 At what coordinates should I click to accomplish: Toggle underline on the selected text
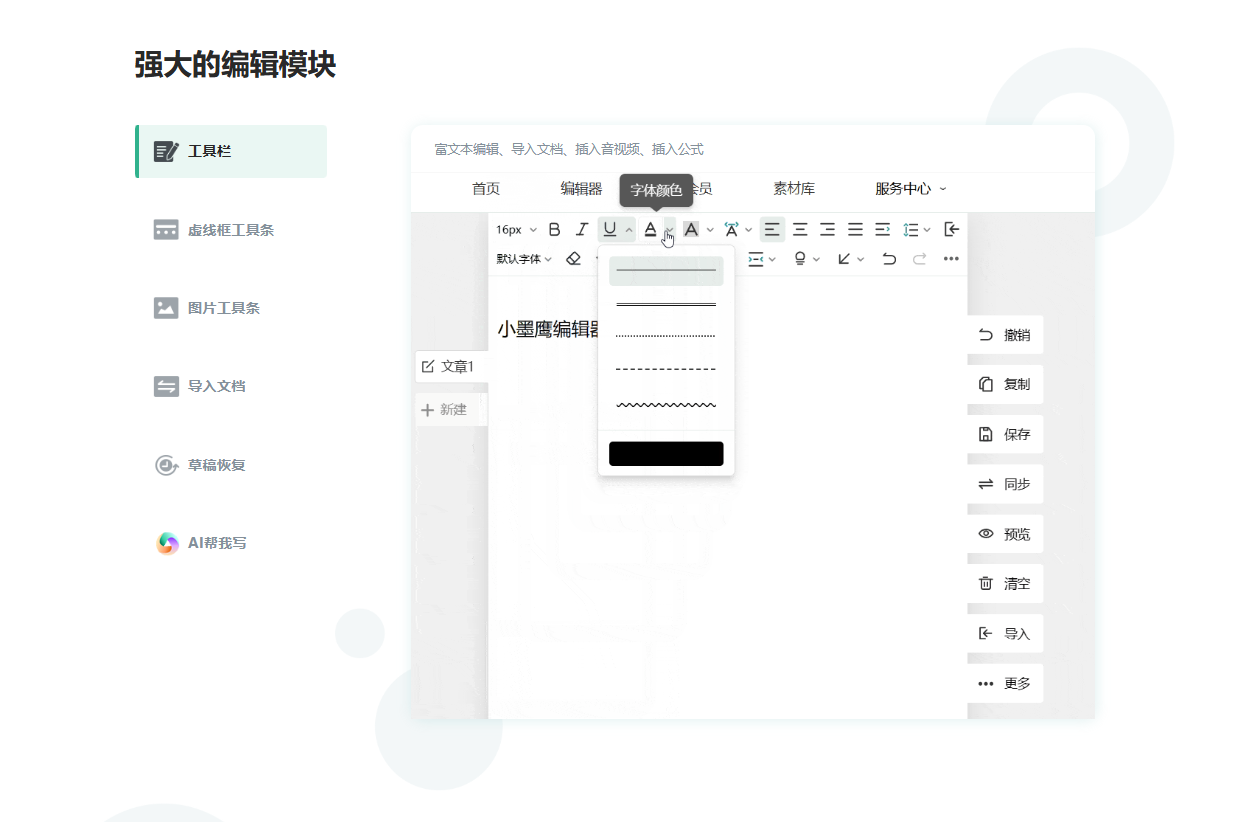pos(609,230)
